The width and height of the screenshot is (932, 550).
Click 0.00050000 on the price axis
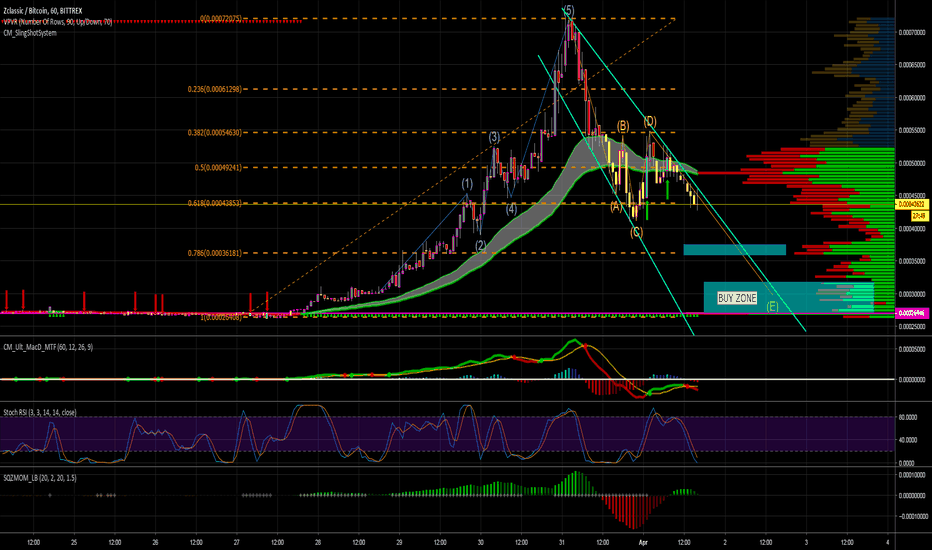912,163
